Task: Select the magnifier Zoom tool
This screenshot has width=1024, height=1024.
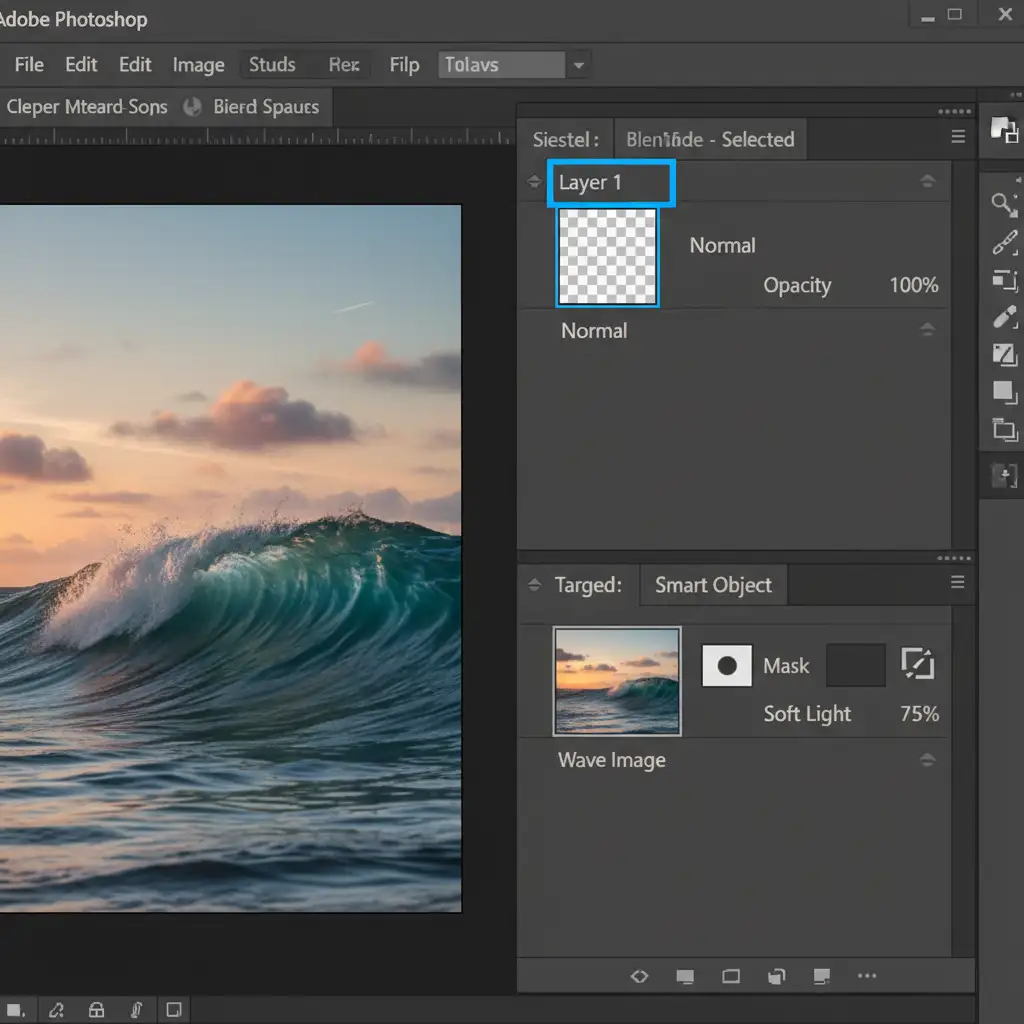Action: pyautogui.click(x=1003, y=205)
